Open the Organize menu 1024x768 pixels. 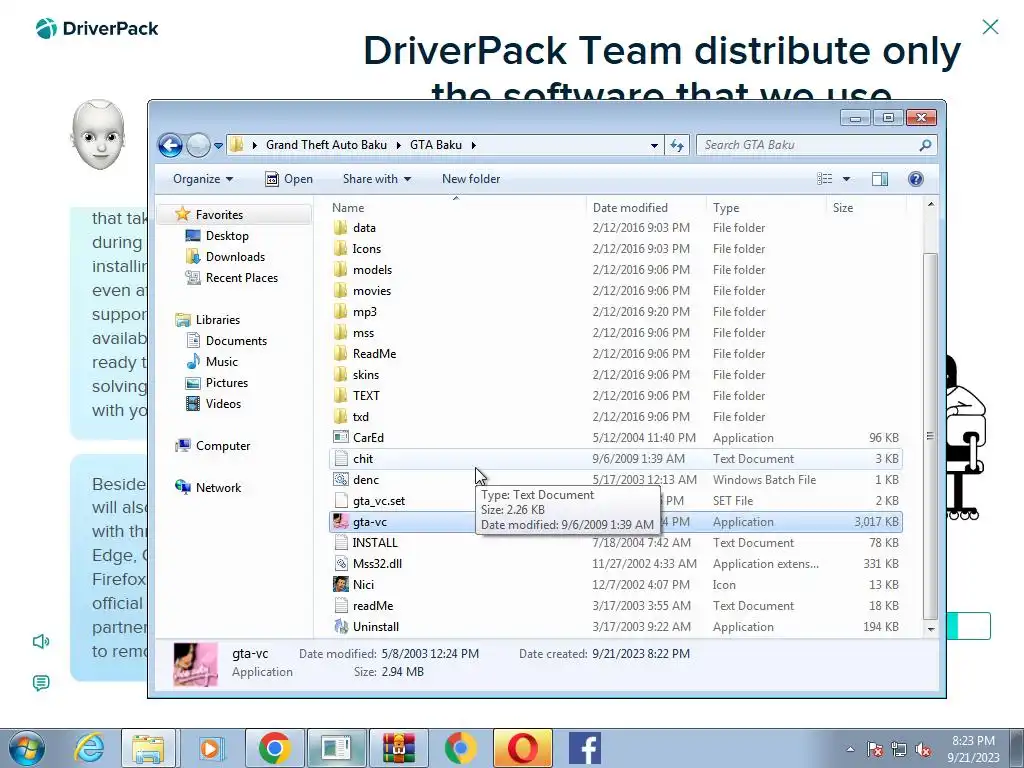point(202,179)
